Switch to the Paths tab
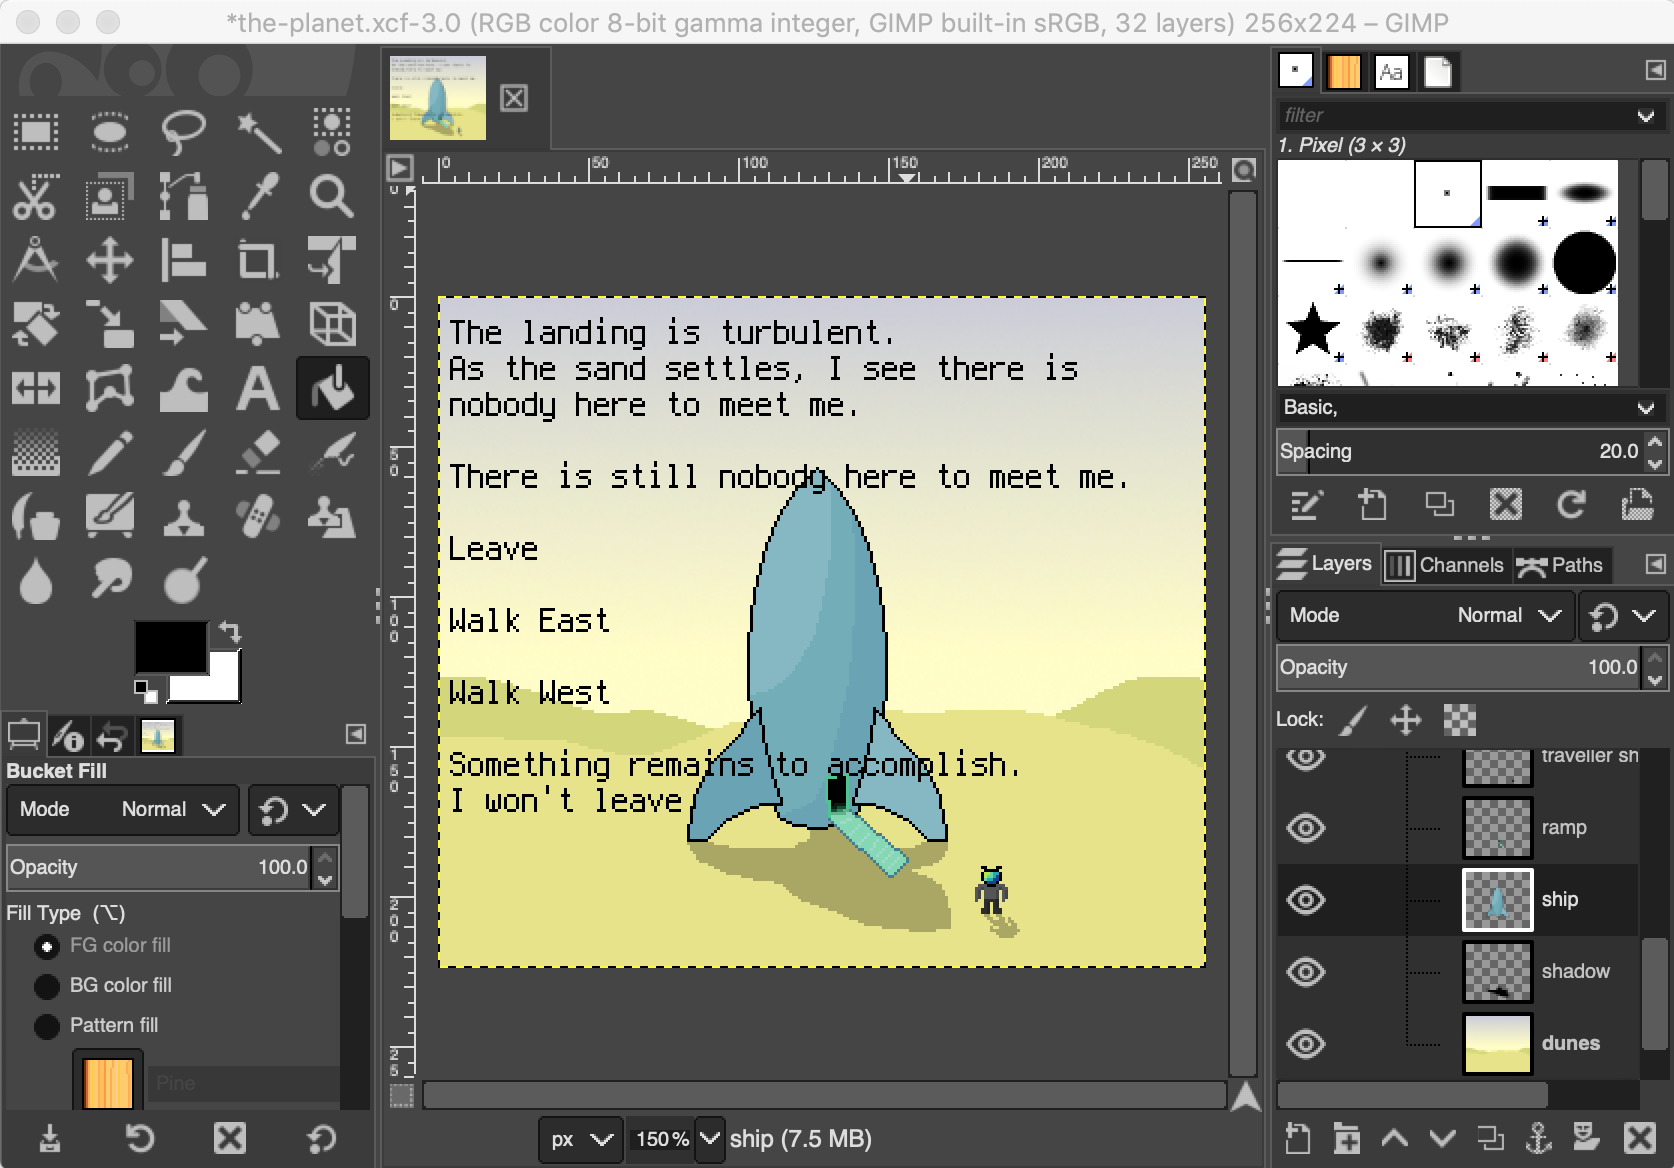The image size is (1674, 1168). coord(1560,565)
